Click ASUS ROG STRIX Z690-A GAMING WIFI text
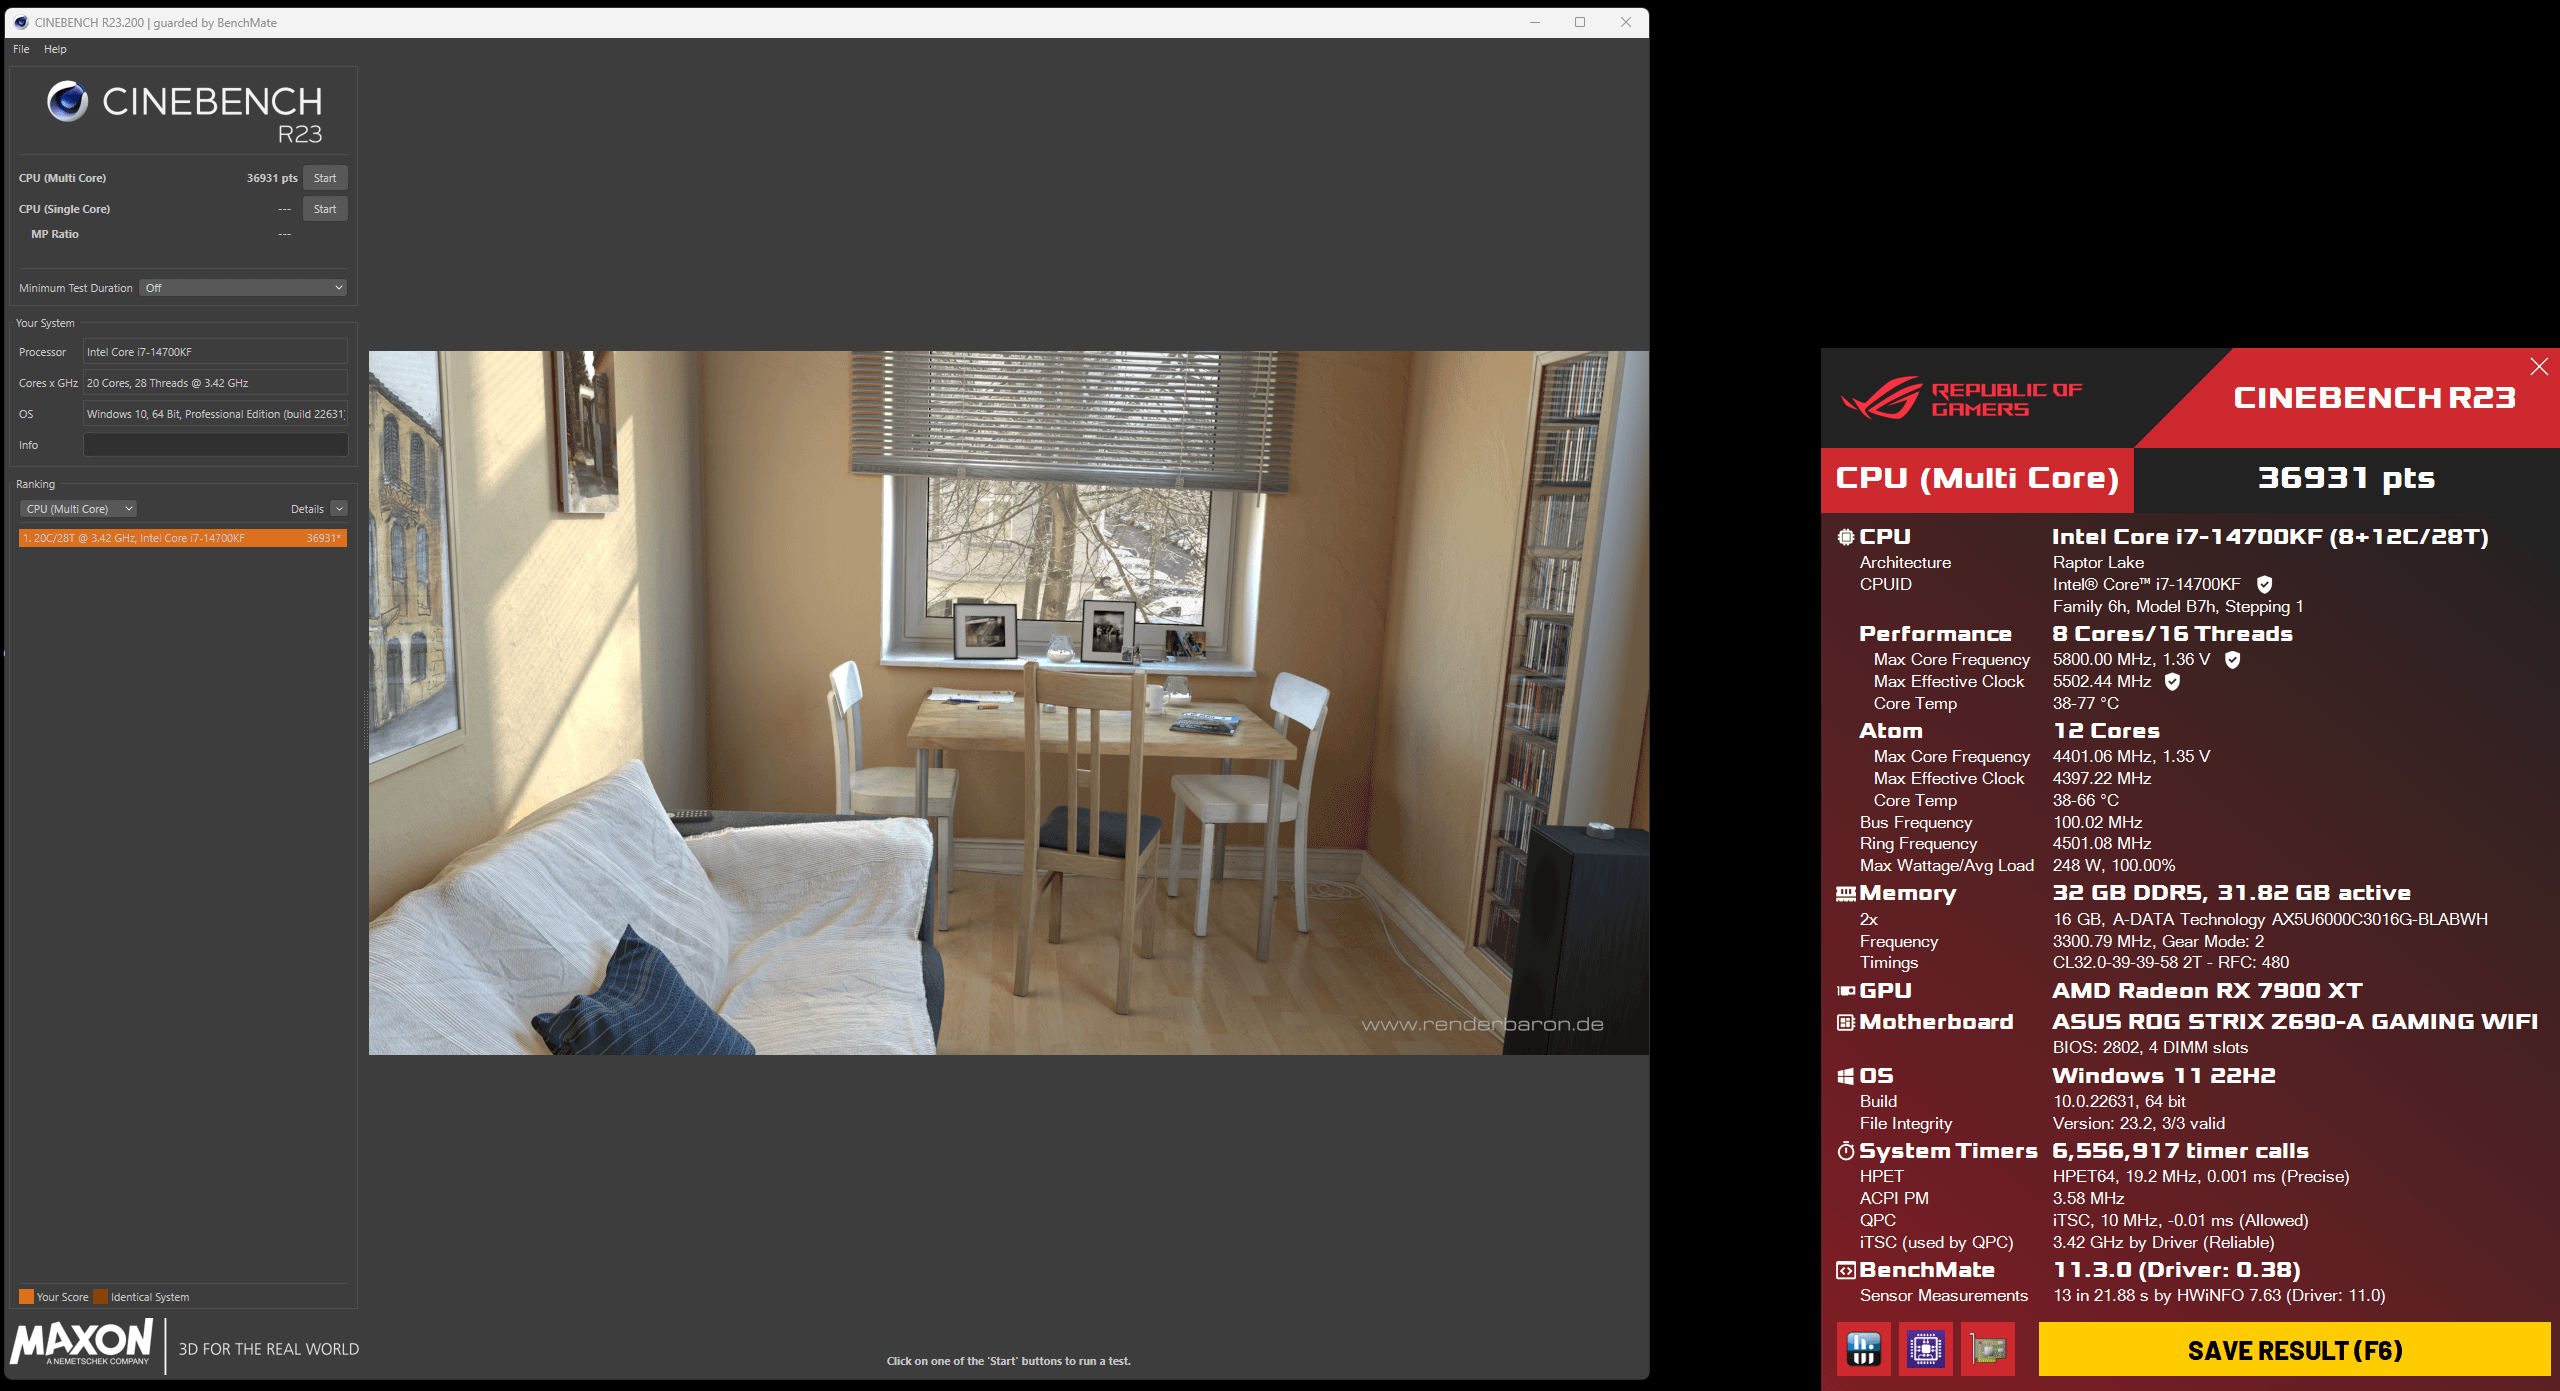This screenshot has width=2560, height=1391. click(x=2295, y=1022)
